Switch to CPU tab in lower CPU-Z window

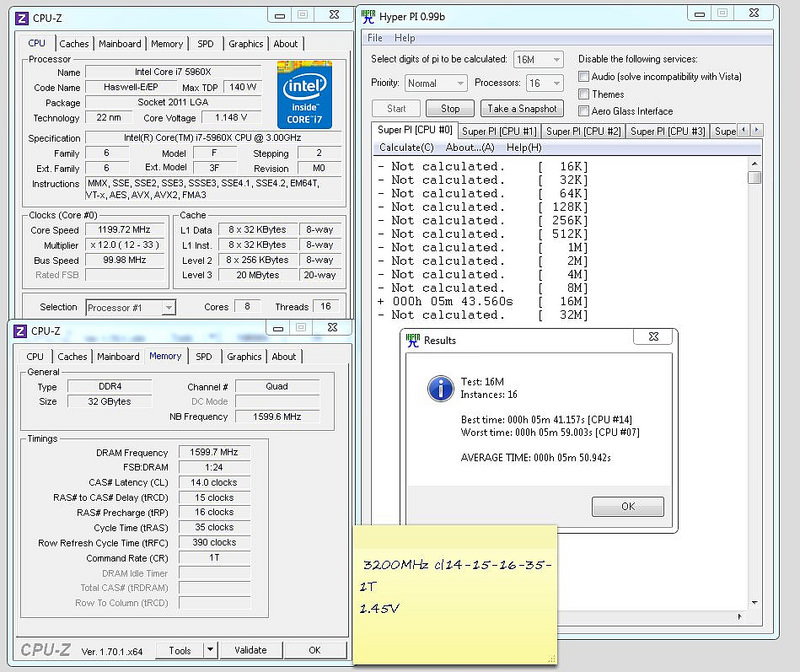35,357
